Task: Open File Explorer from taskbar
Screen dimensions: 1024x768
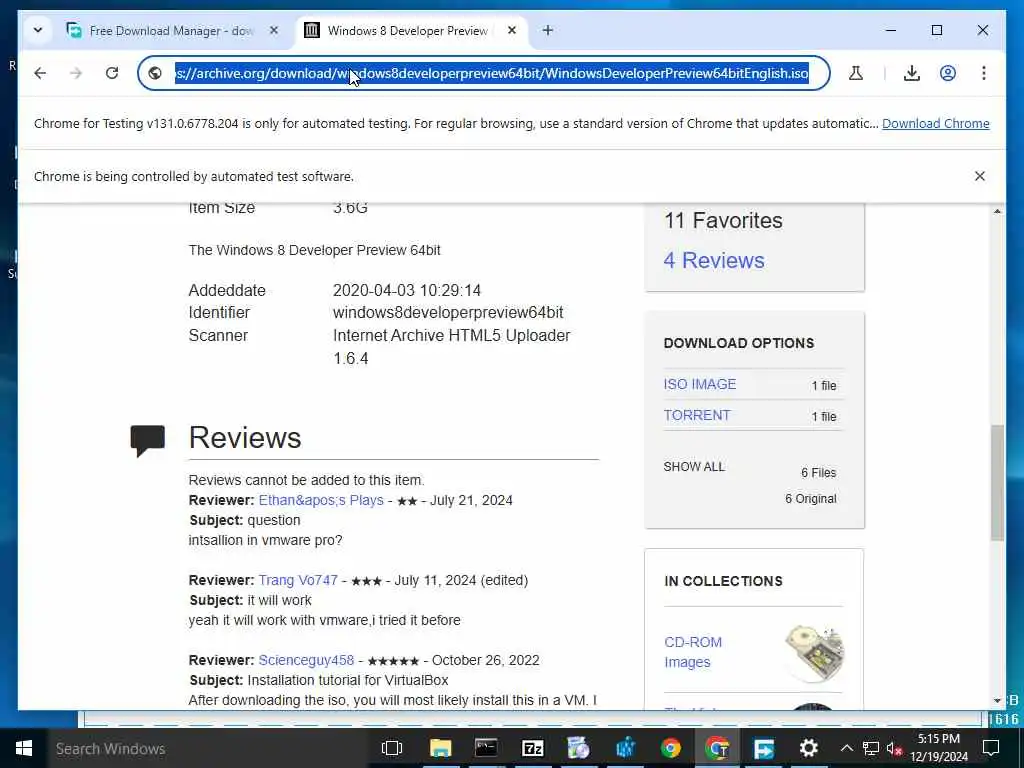Action: (441, 748)
